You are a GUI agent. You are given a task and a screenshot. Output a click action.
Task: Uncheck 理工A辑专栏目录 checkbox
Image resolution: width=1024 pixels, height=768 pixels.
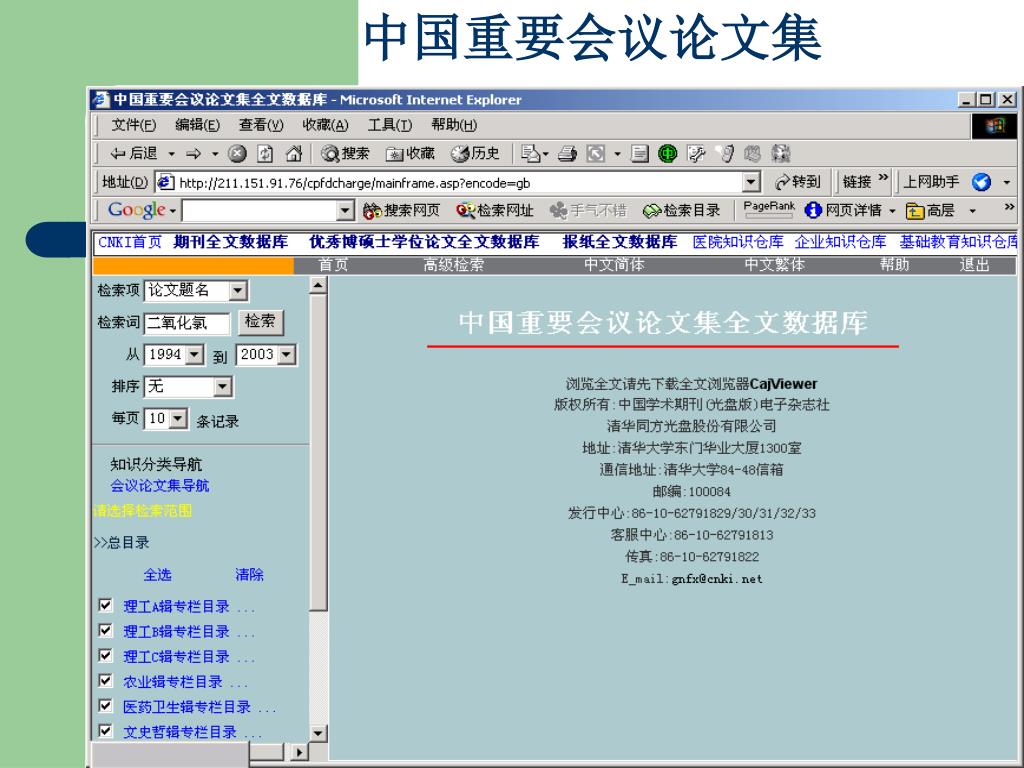pos(105,605)
